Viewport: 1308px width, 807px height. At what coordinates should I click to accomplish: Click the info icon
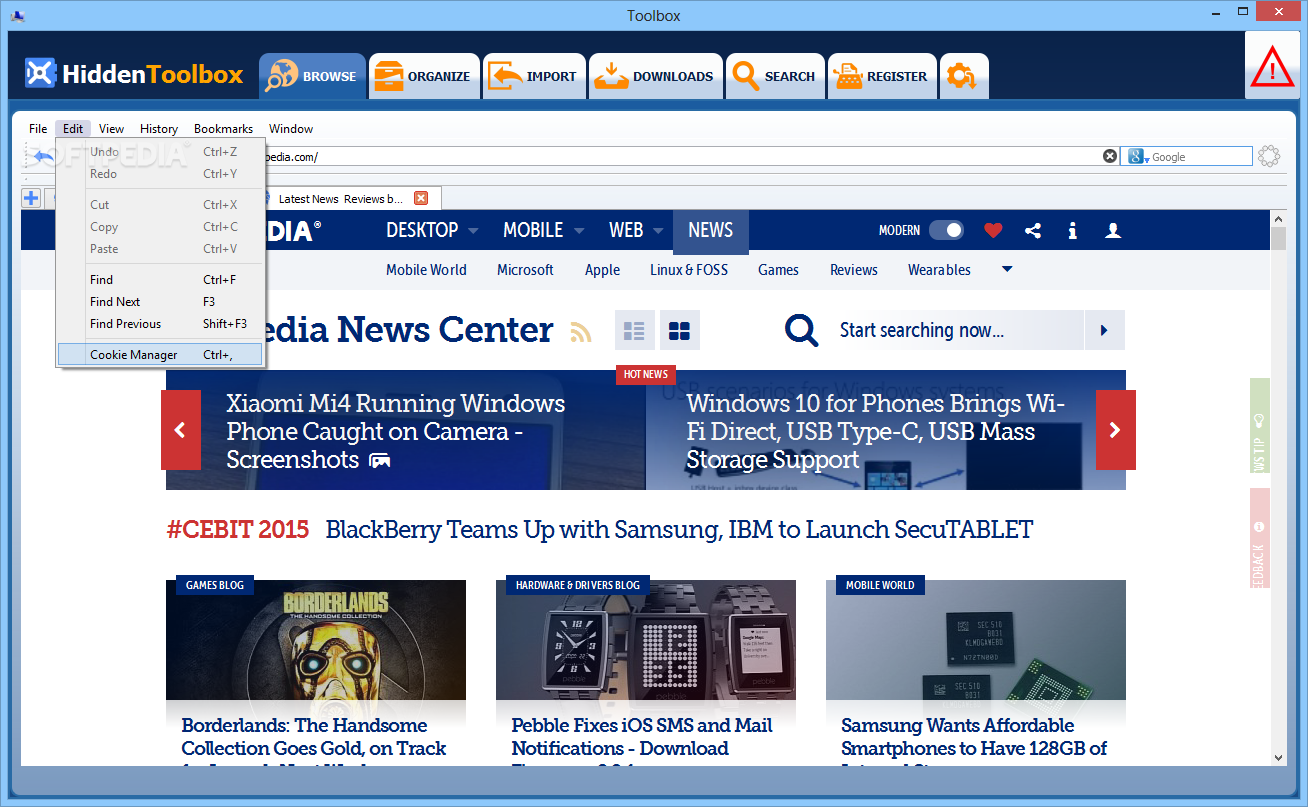[1072, 230]
